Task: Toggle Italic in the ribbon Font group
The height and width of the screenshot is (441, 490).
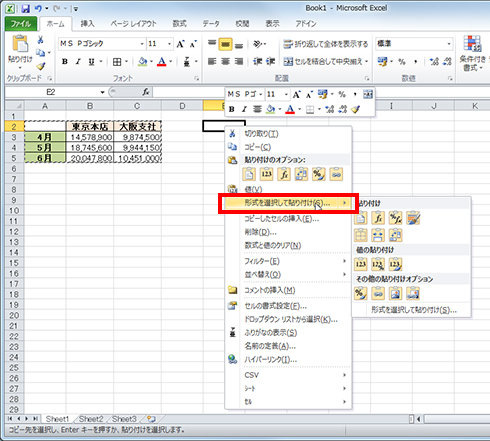Action: (x=78, y=62)
